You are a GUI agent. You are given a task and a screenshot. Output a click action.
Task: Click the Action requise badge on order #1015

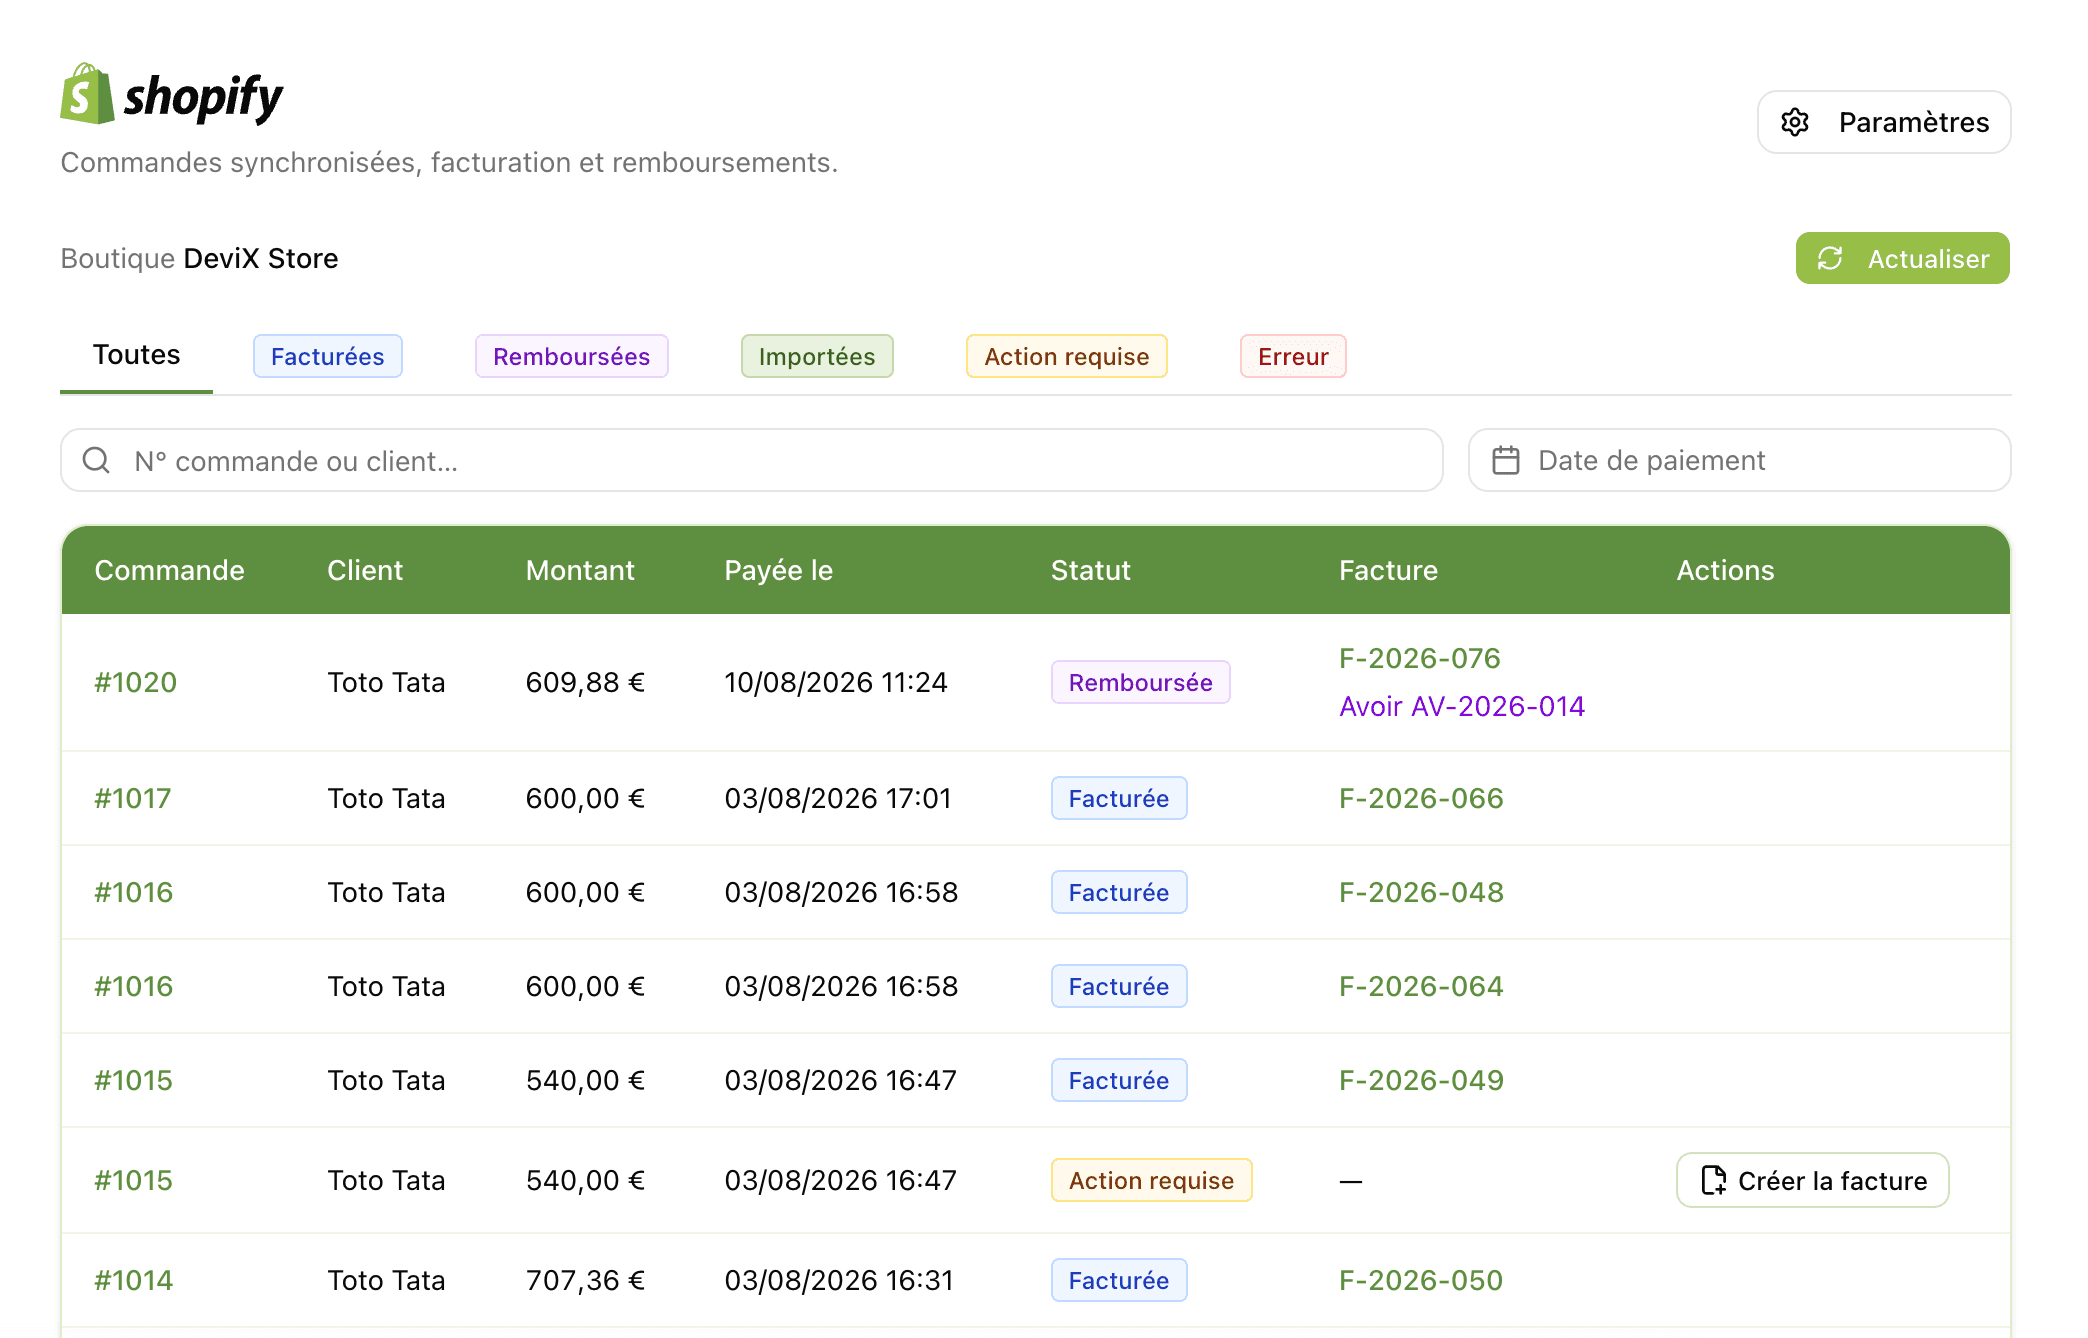1151,1180
